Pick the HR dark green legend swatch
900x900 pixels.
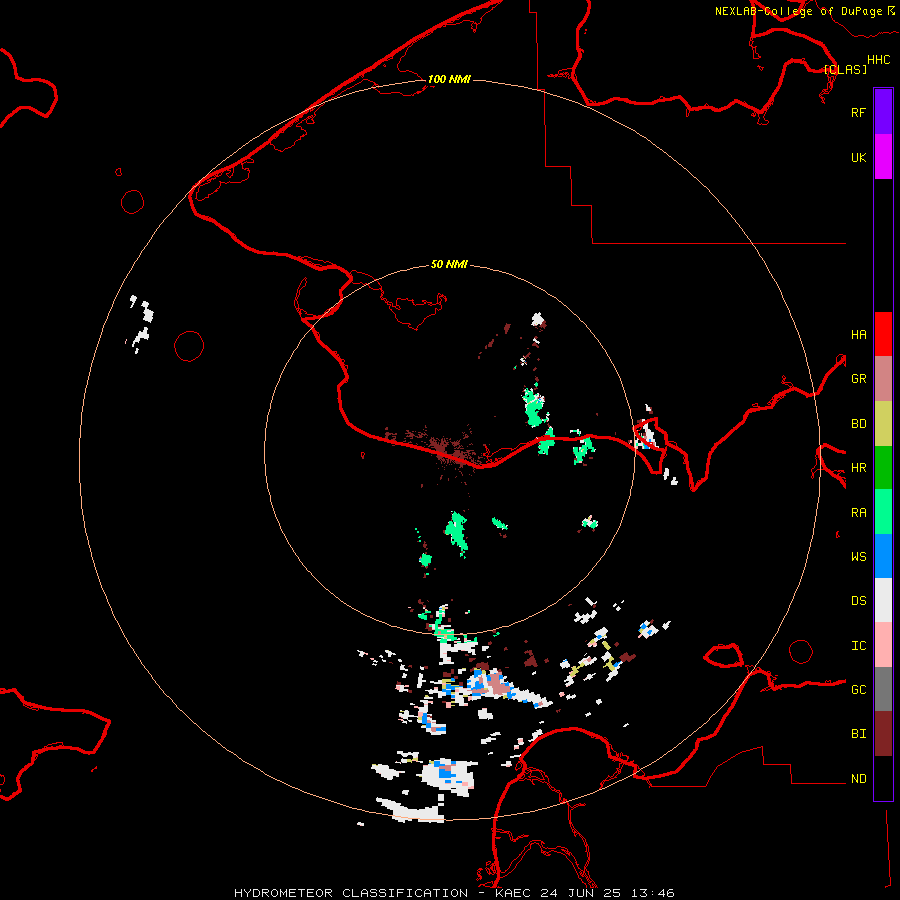883,468
